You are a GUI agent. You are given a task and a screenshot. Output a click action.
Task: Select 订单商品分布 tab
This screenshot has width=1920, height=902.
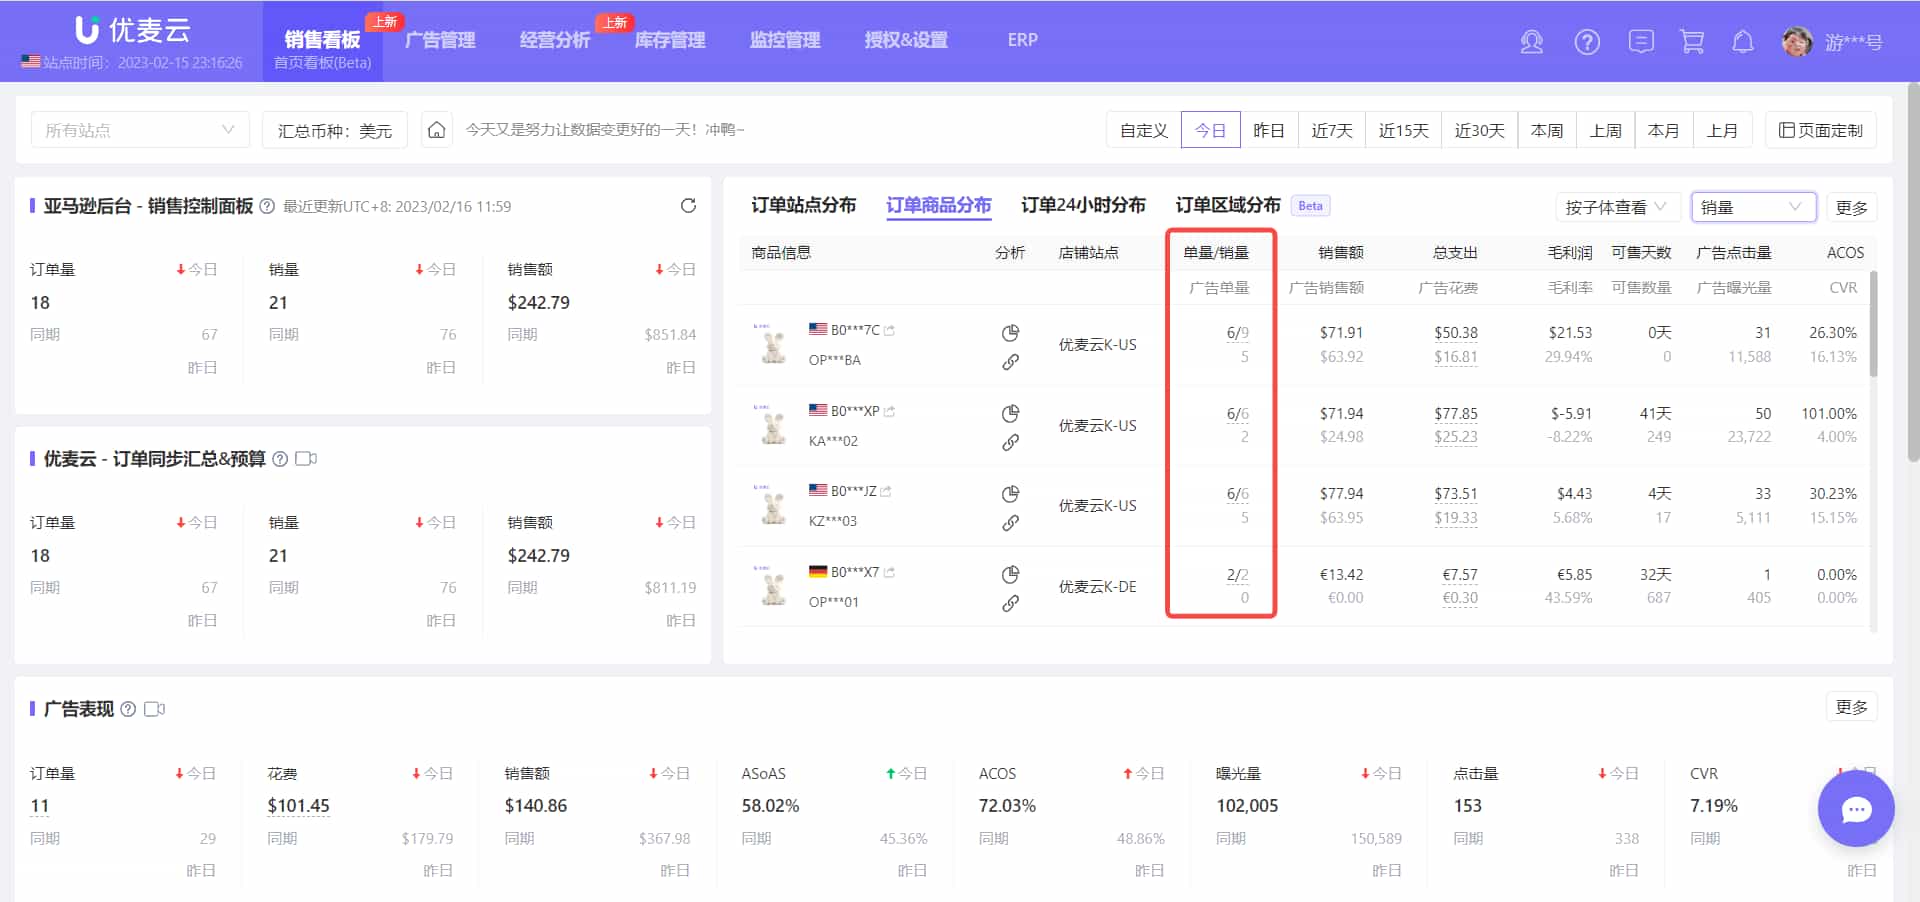[939, 205]
